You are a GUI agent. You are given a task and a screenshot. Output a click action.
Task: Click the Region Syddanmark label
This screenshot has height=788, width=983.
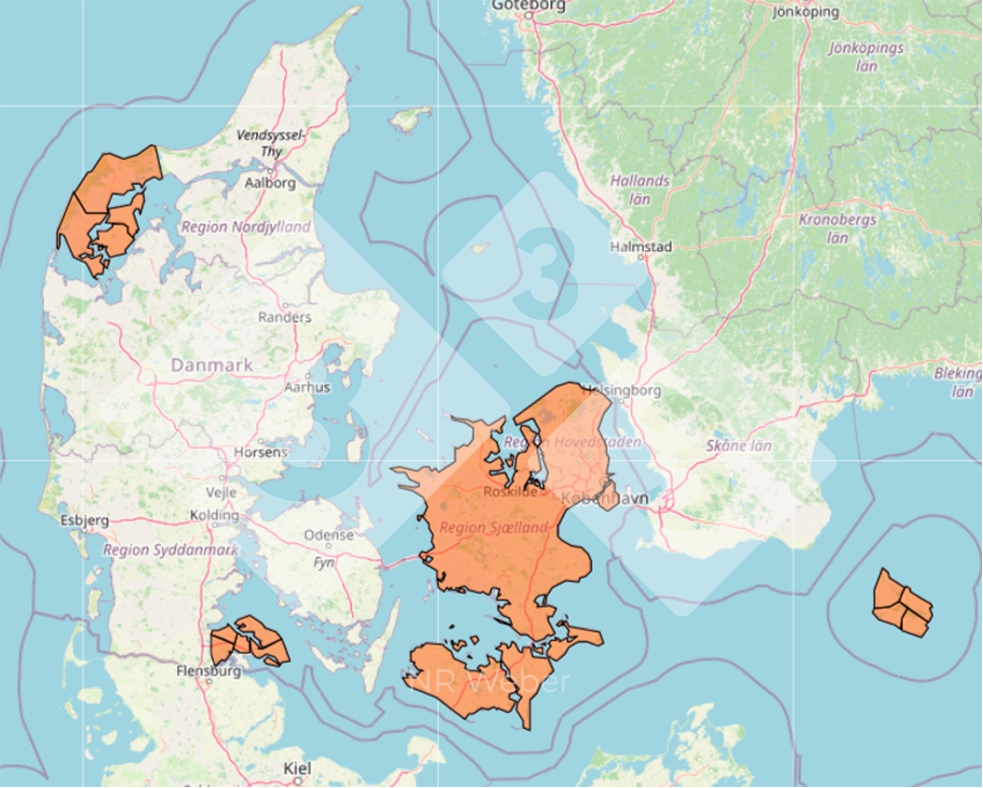tap(171, 550)
